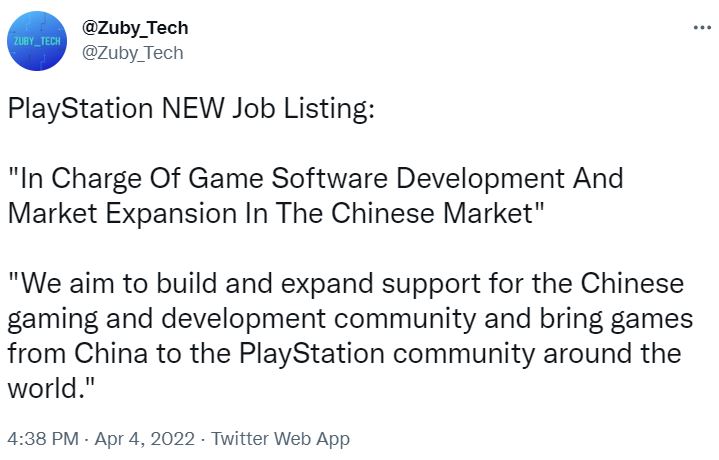The height and width of the screenshot is (460, 719).
Task: Click 'PlayStation community' in the last paragraph
Action: [387, 355]
